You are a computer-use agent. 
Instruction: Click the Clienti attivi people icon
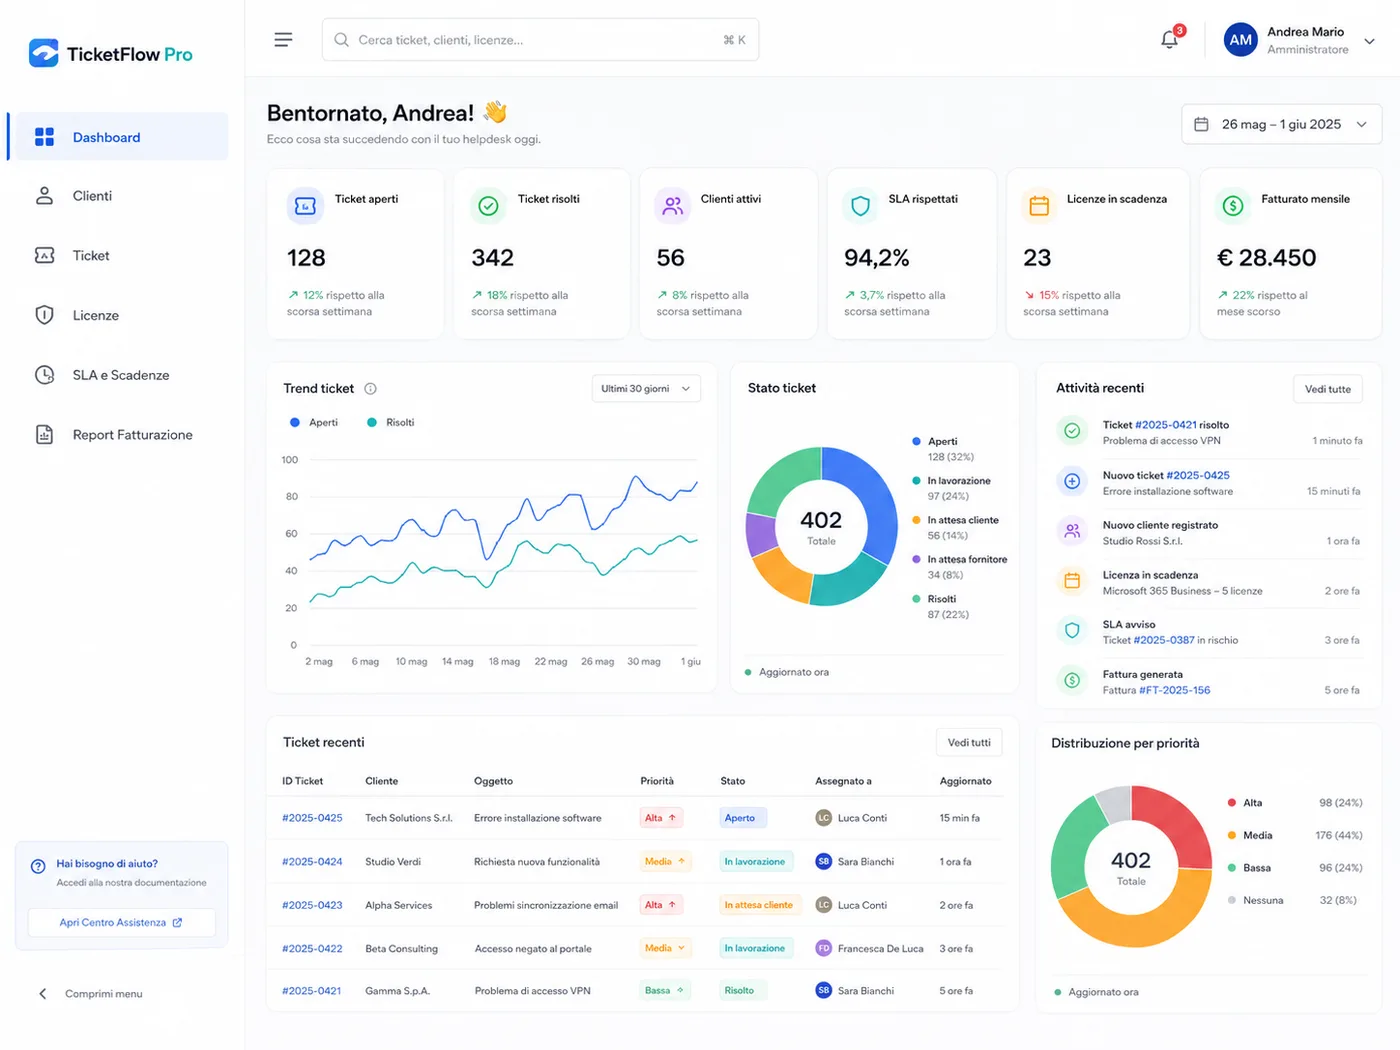click(673, 206)
